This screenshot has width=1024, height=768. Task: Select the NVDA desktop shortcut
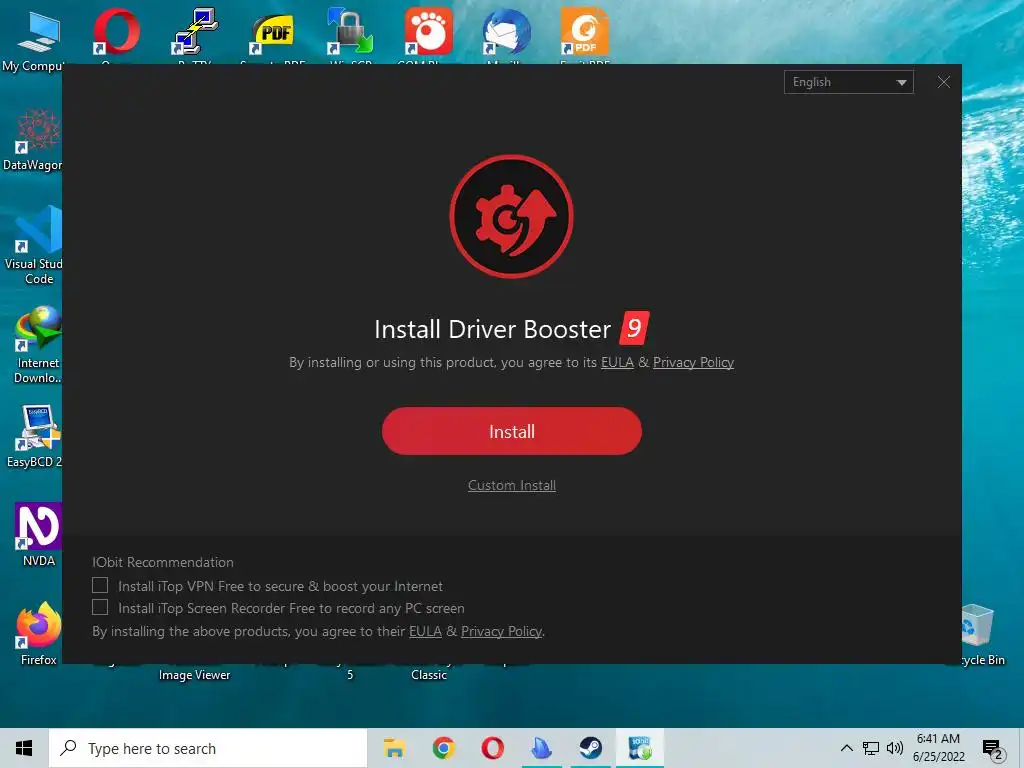pos(38,534)
